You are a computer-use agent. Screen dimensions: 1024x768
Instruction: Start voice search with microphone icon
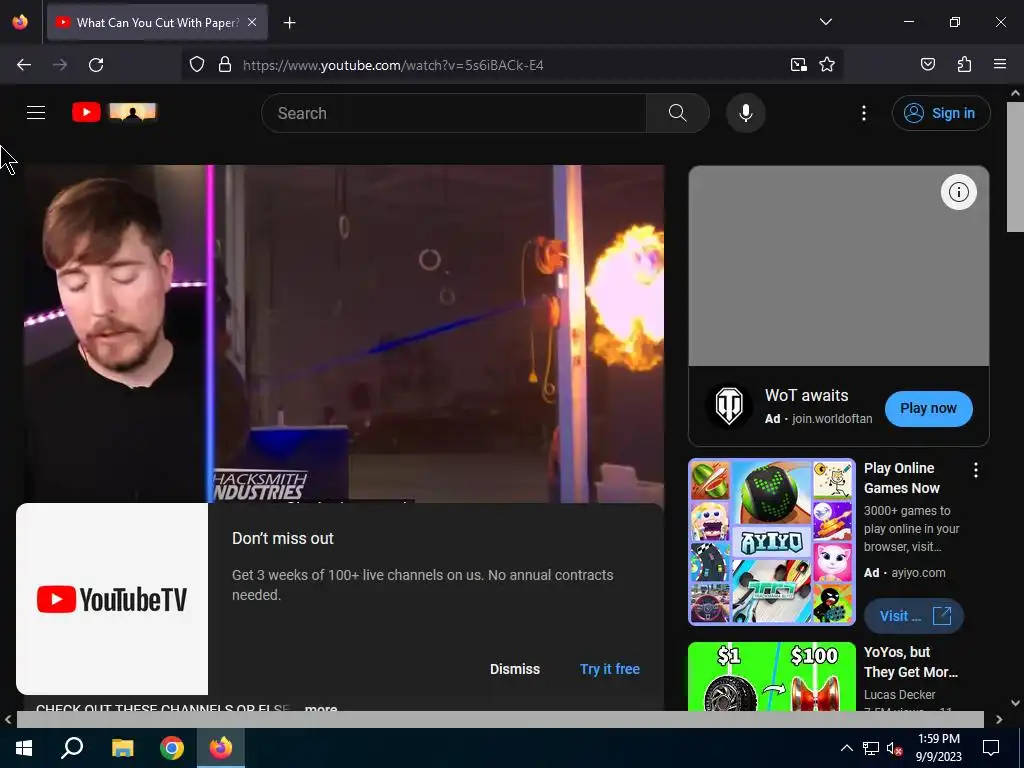[745, 113]
